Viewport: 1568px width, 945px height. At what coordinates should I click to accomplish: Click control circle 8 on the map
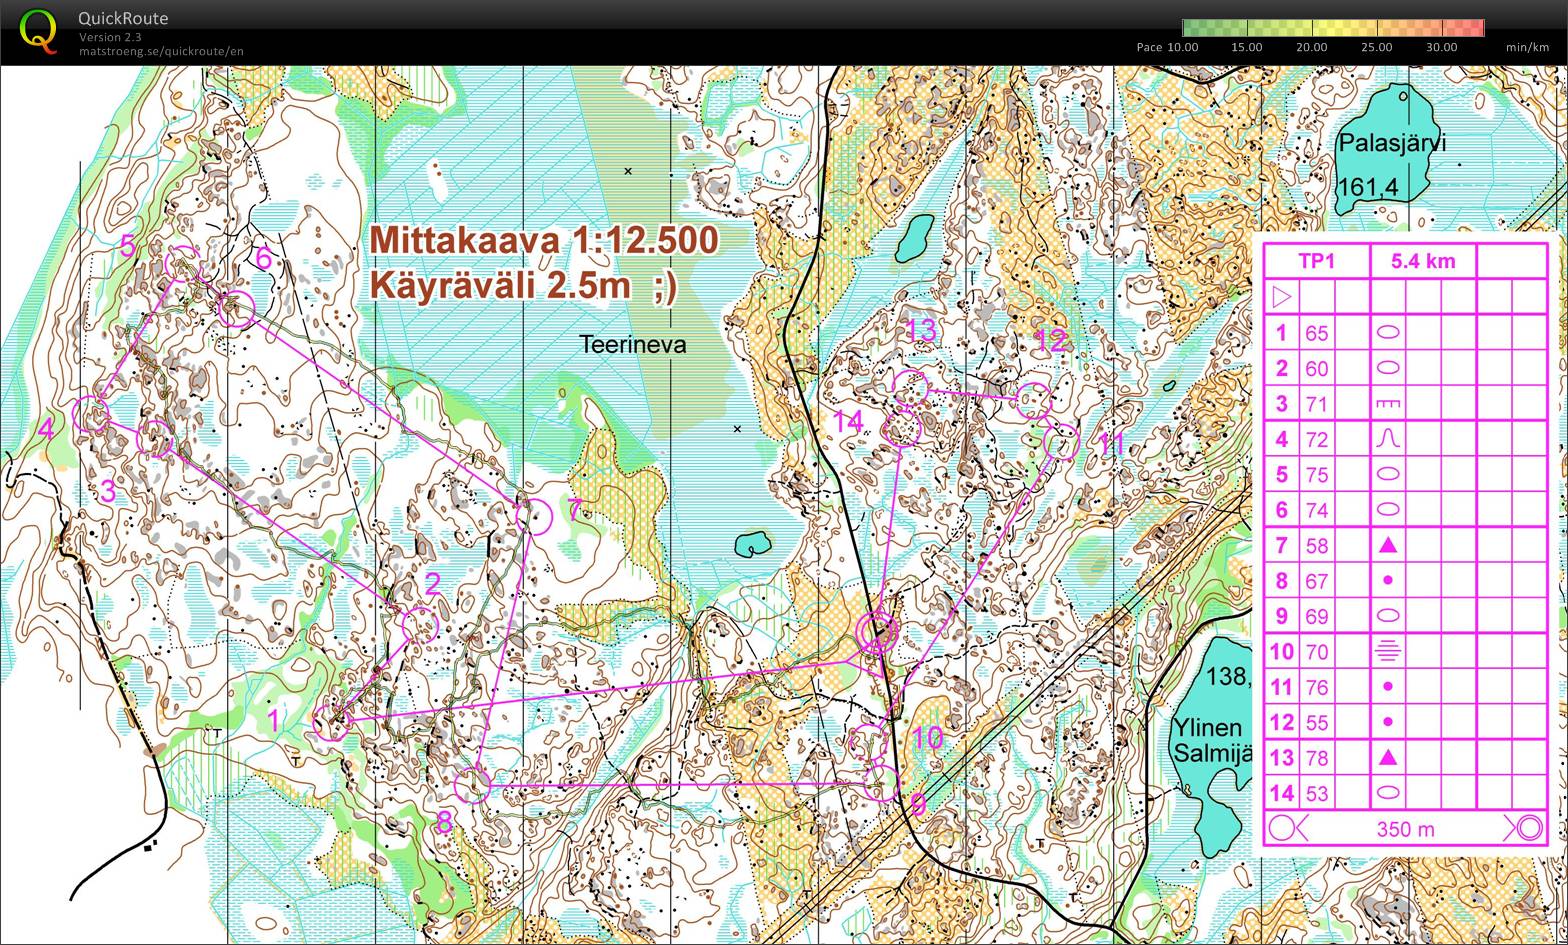(x=473, y=785)
